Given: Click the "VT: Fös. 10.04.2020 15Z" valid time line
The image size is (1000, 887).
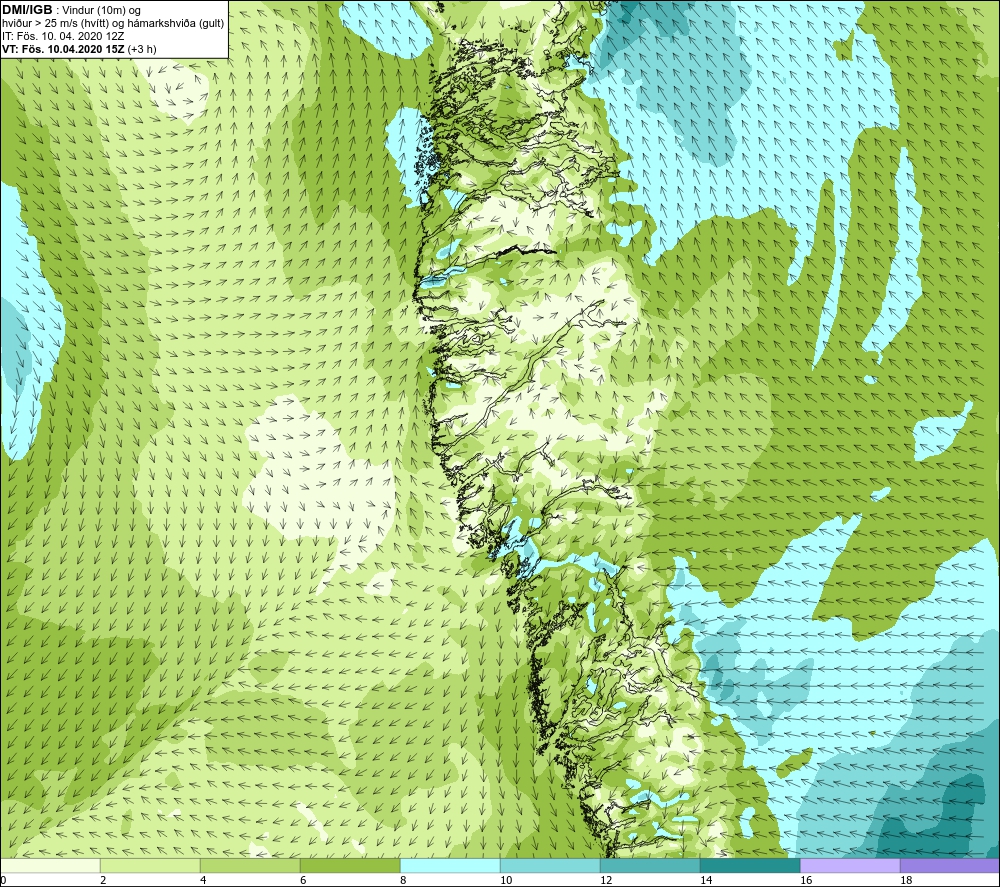Looking at the screenshot, I should pos(64,49).
